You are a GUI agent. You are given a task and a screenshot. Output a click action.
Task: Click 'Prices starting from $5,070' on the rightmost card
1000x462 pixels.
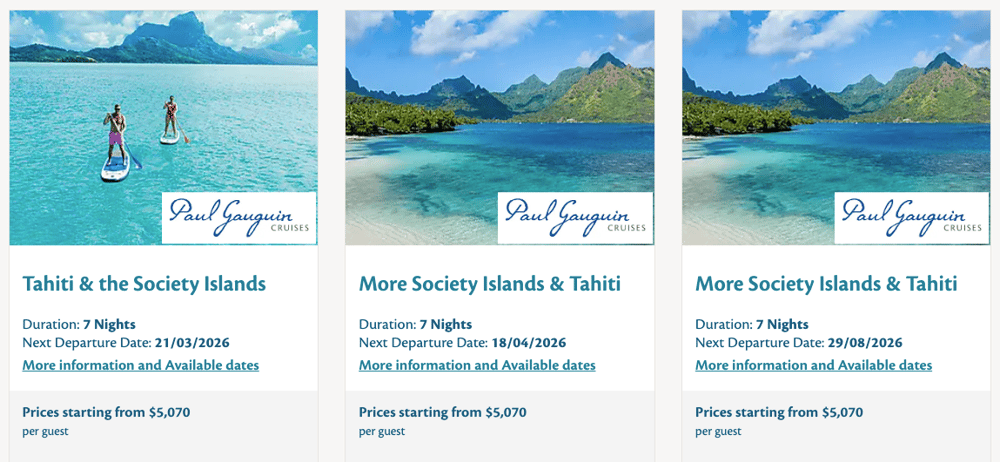pos(779,412)
